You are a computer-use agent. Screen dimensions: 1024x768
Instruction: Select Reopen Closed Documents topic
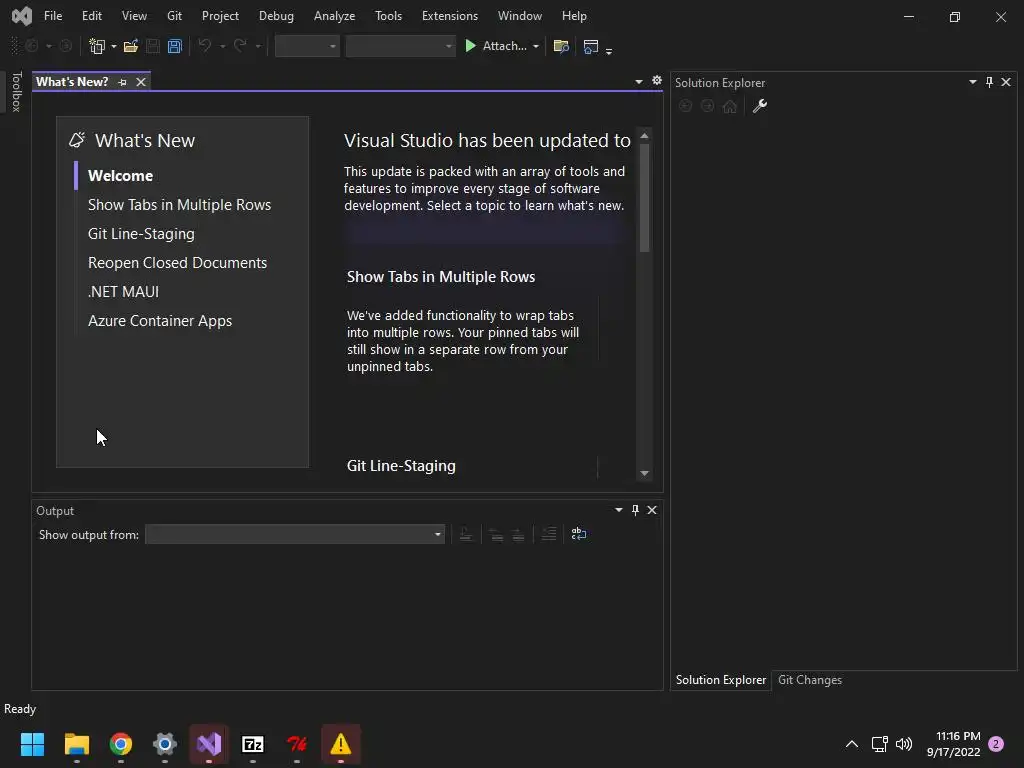click(178, 263)
